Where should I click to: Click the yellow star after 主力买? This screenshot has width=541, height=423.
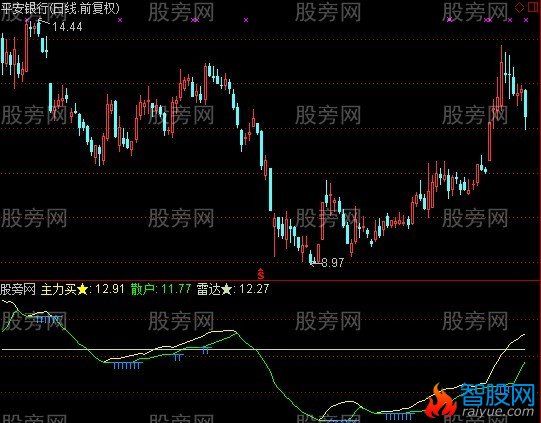coord(83,289)
